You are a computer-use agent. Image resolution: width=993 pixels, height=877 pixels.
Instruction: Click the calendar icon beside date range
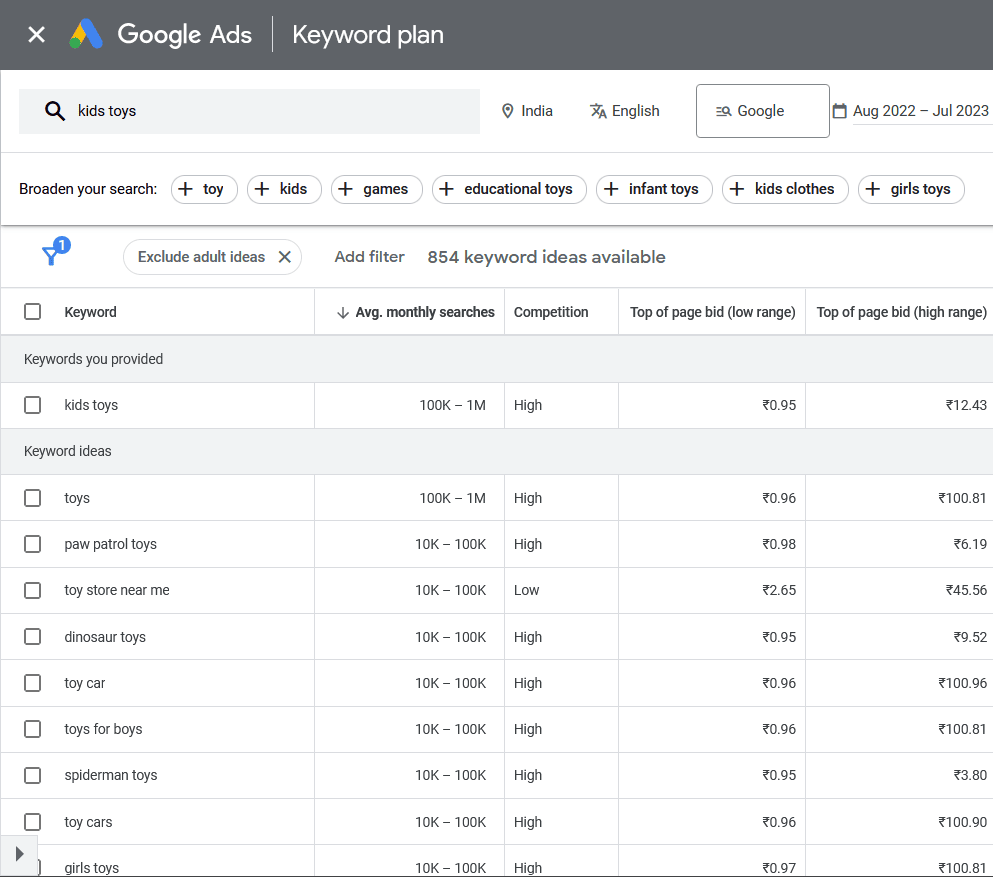point(840,111)
